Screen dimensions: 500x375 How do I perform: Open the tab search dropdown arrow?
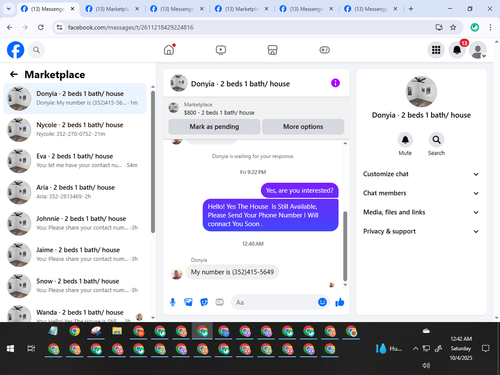tap(9, 9)
